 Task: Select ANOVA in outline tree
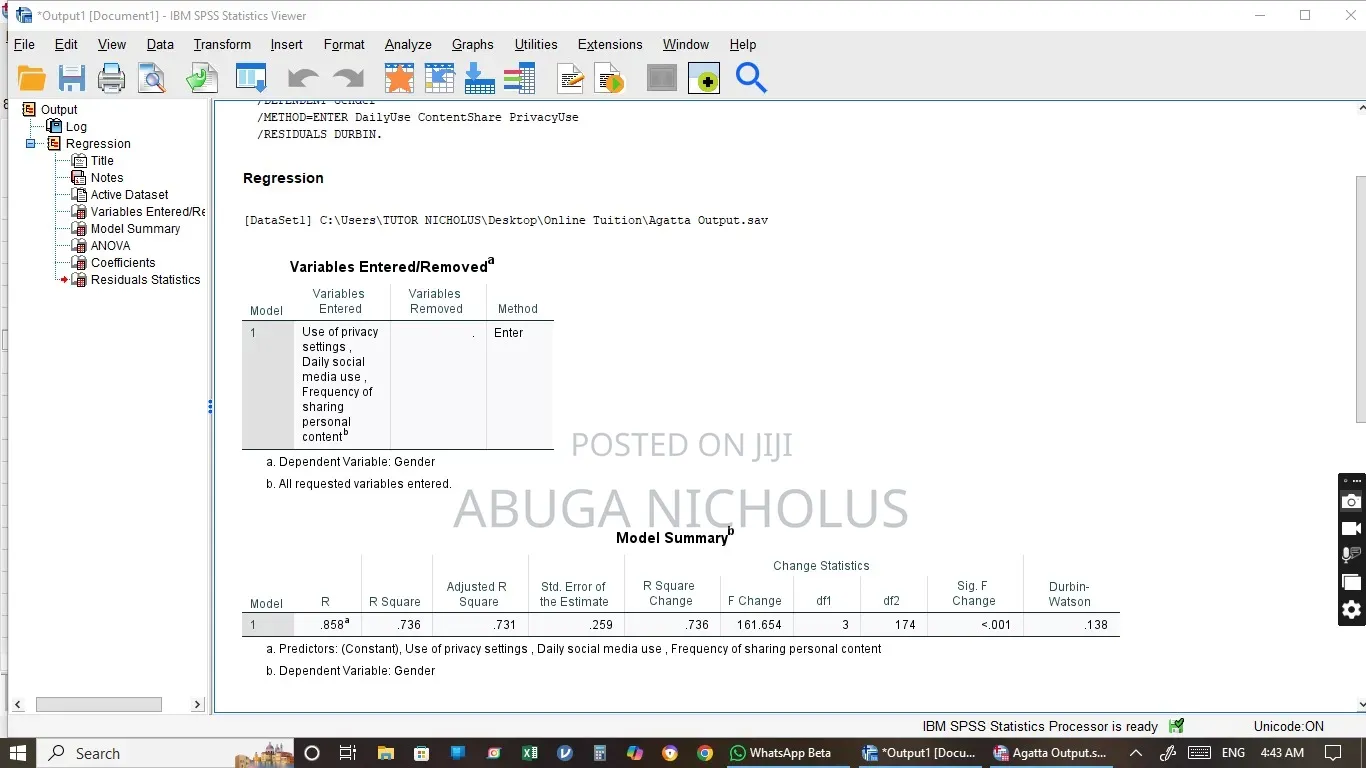tap(110, 246)
